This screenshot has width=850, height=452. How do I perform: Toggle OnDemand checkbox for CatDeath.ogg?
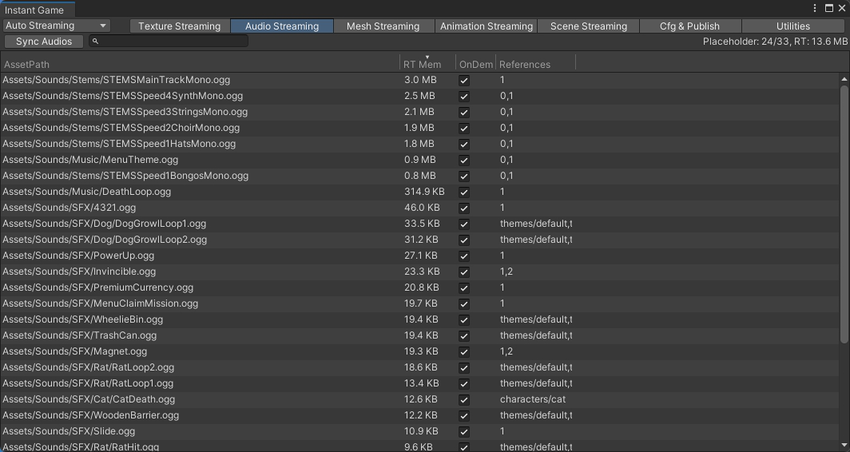464,399
